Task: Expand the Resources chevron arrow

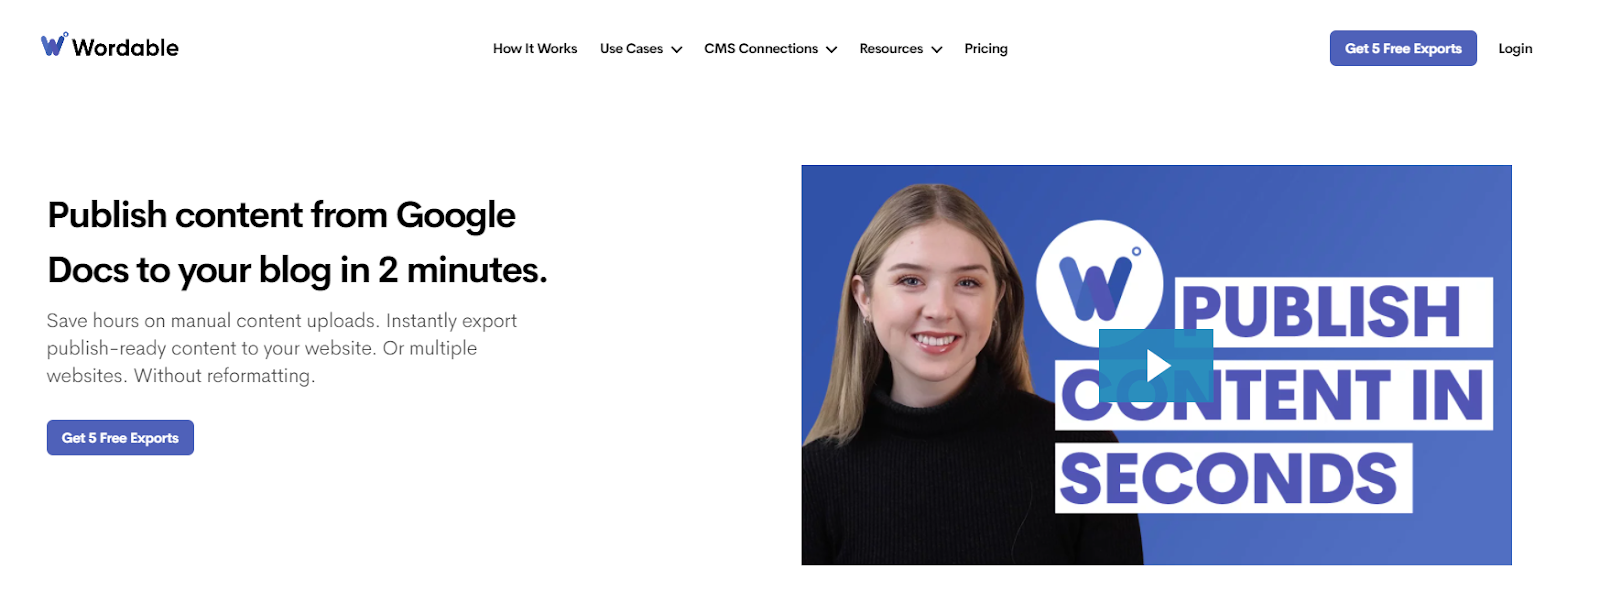Action: [x=937, y=49]
